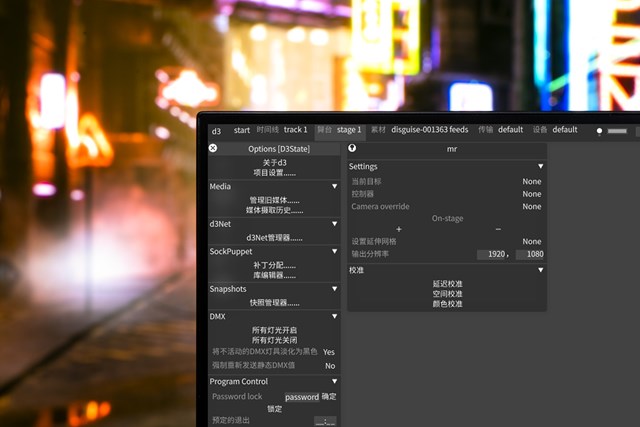This screenshot has width=640, height=427.
Task: Open 延迟校准 delay calibration
Action: (x=447, y=284)
